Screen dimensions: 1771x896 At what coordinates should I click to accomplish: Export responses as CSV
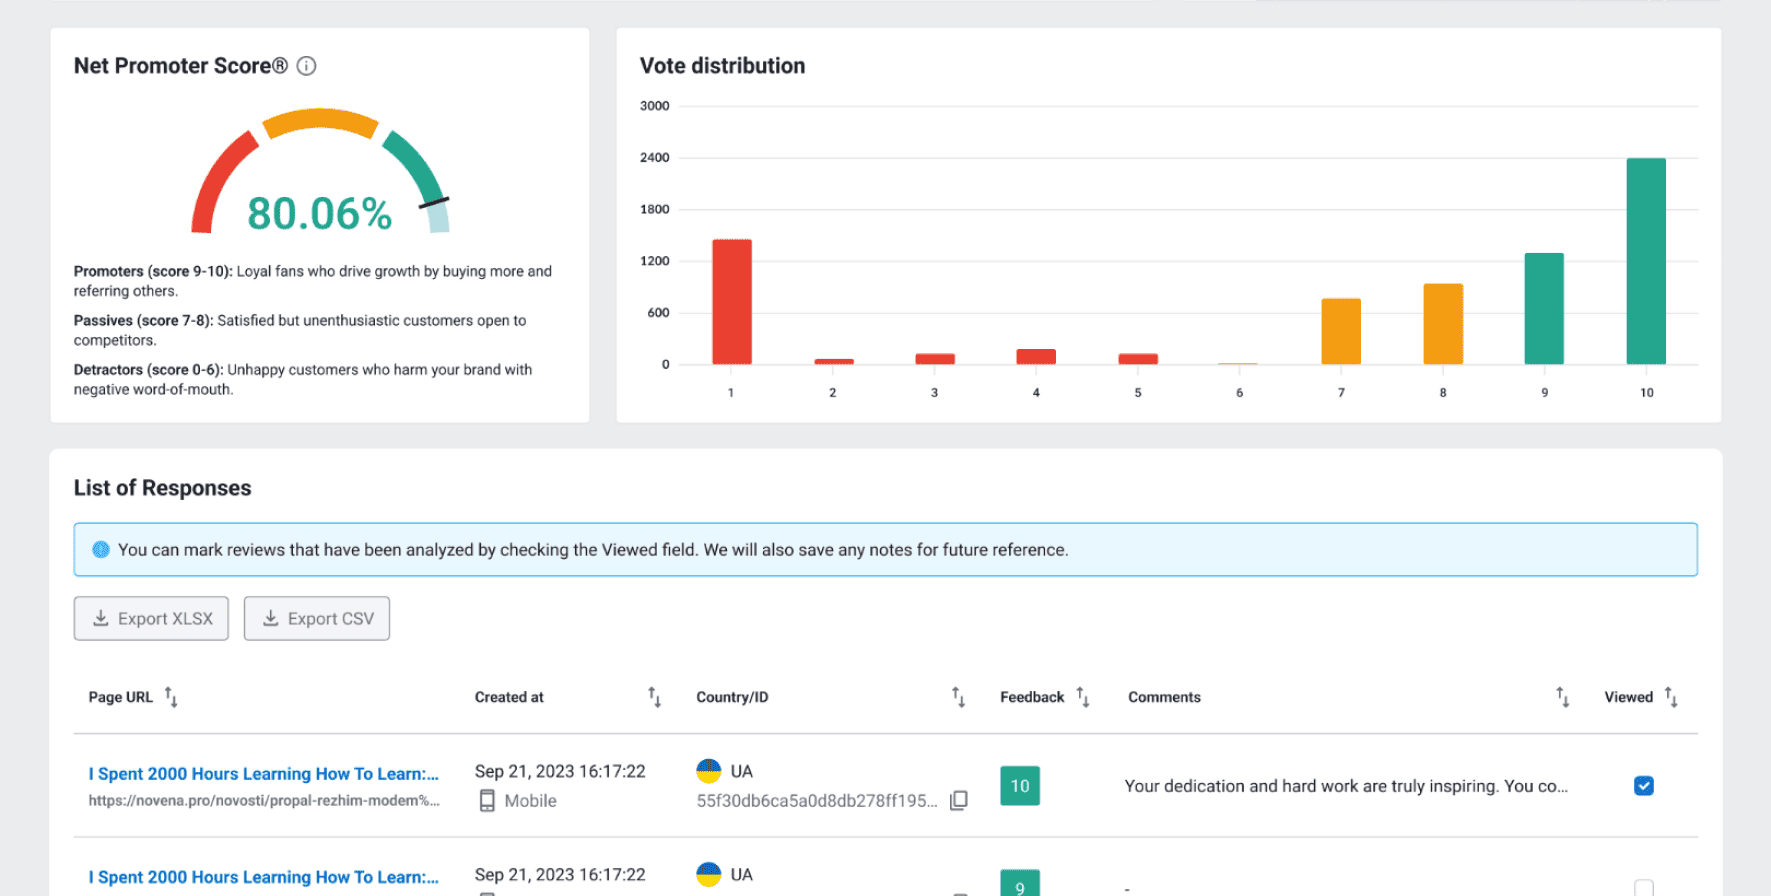click(x=317, y=619)
